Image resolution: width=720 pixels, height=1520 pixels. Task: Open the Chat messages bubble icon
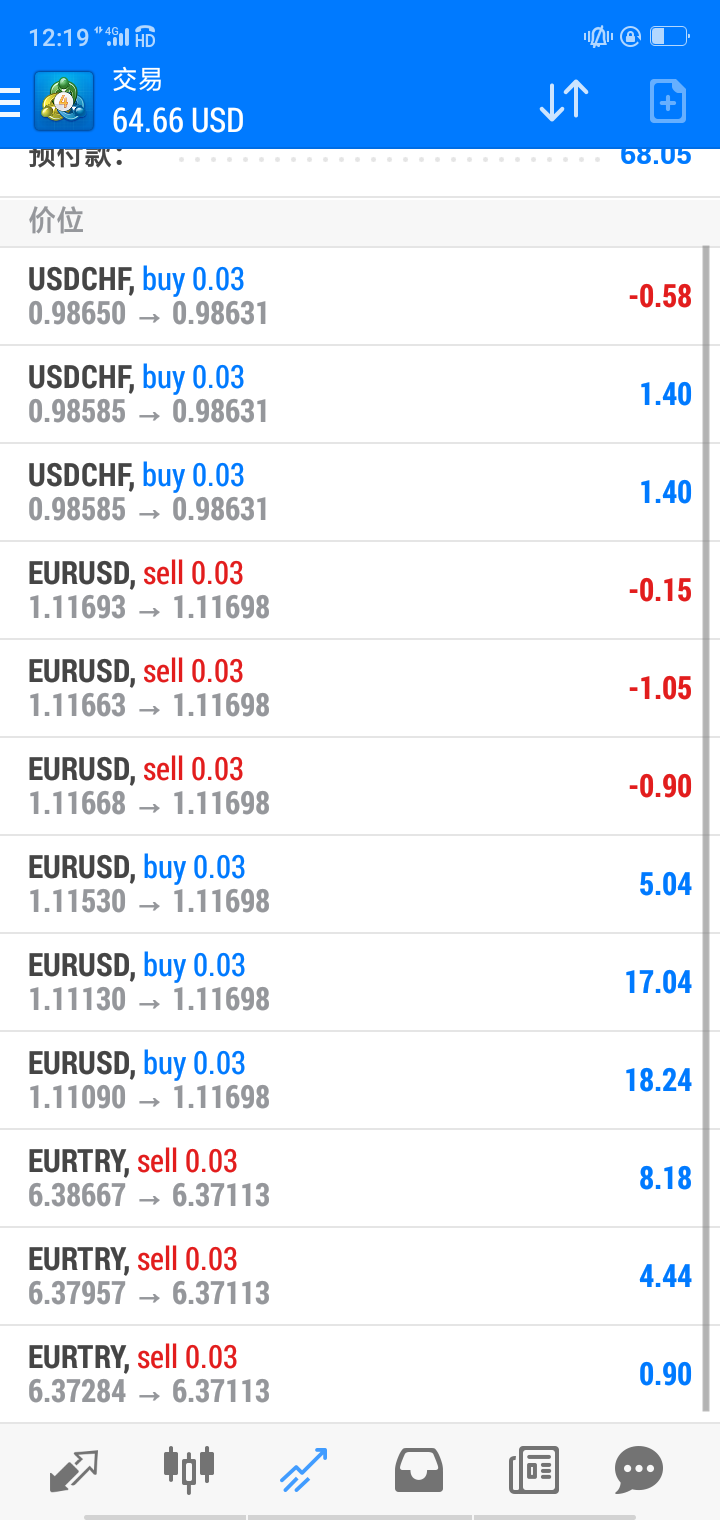639,1469
